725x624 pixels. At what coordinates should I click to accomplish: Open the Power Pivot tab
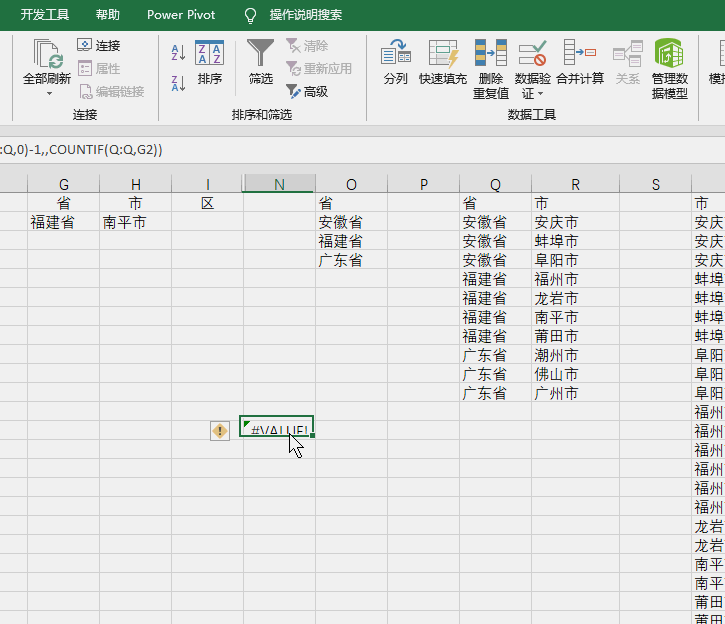pos(181,15)
